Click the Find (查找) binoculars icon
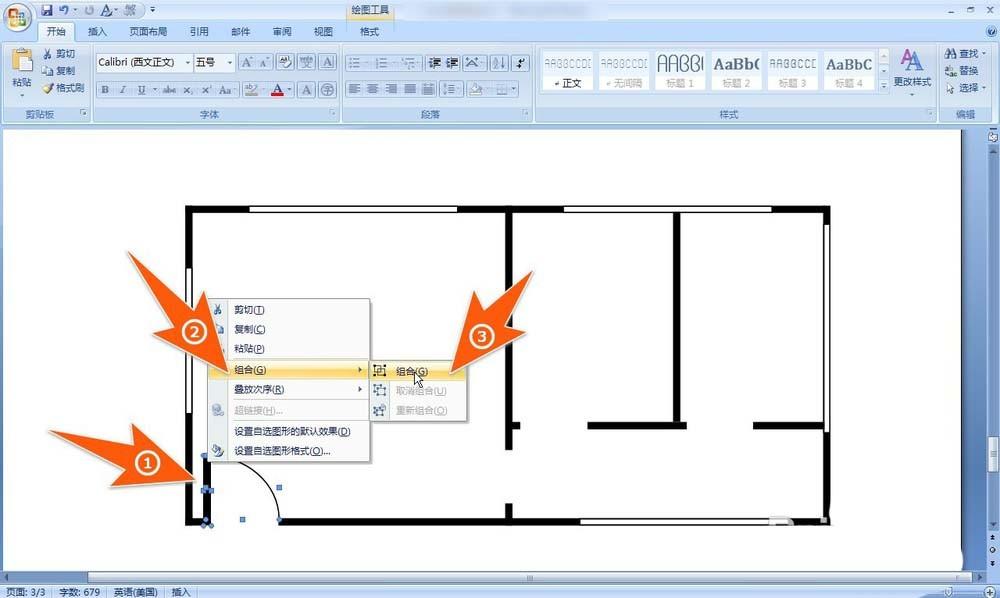Image resolution: width=1000 pixels, height=598 pixels. [x=950, y=54]
